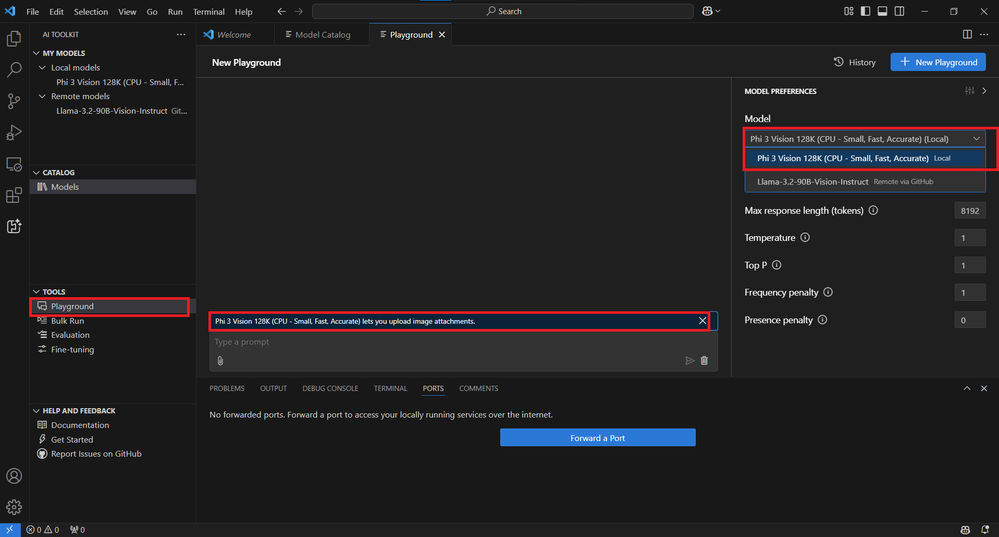Toggle the secondary side bar
The height and width of the screenshot is (537, 999).
point(900,11)
